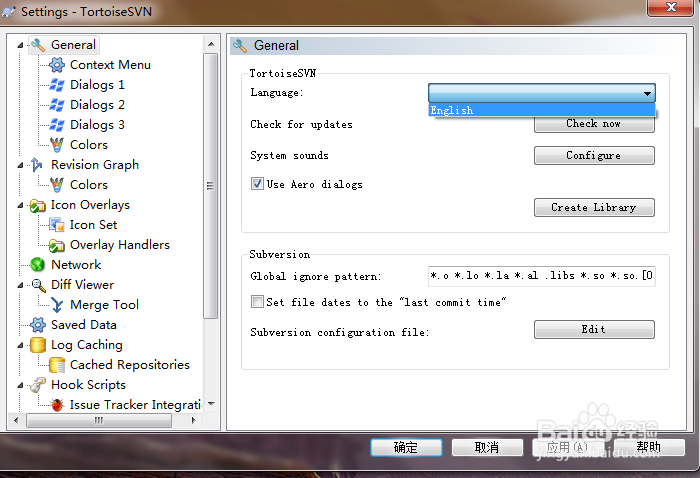Click the Create Library button
The height and width of the screenshot is (478, 700).
[x=594, y=208]
